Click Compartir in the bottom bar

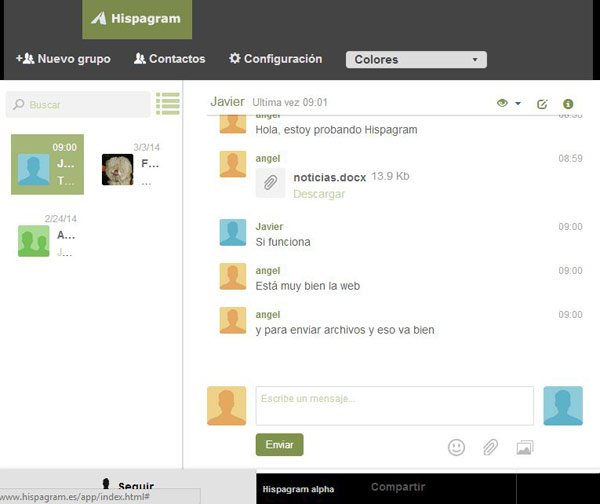click(x=398, y=487)
